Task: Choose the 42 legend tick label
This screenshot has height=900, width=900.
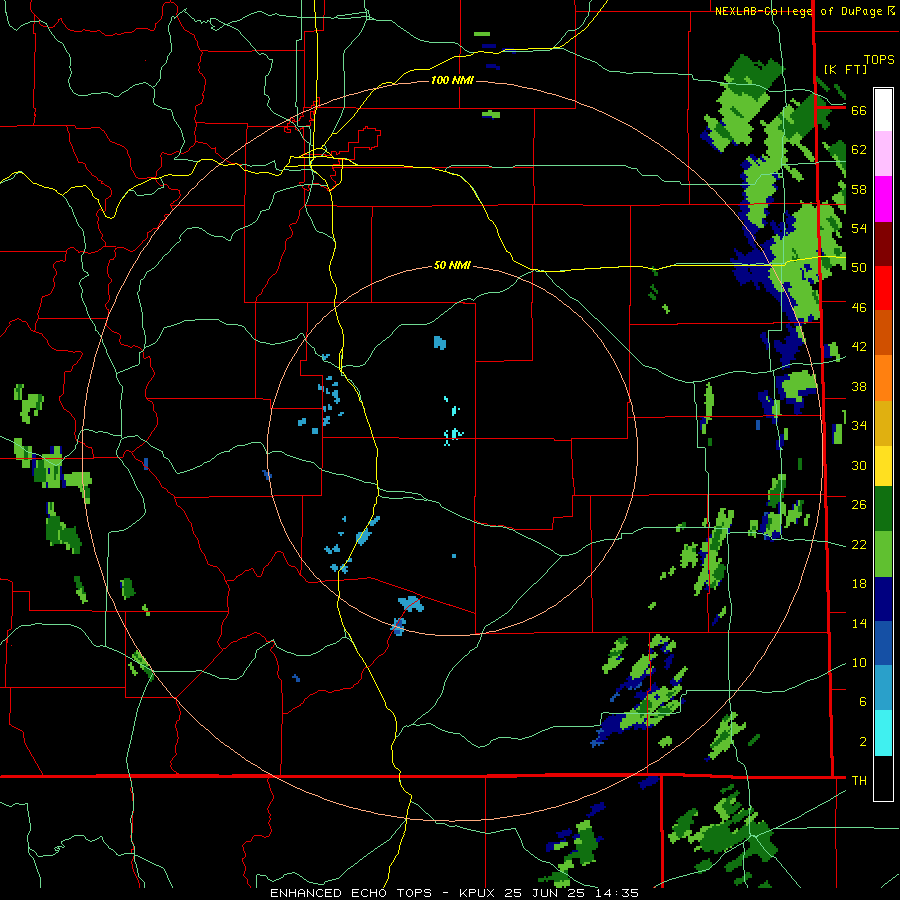Action: (x=859, y=347)
